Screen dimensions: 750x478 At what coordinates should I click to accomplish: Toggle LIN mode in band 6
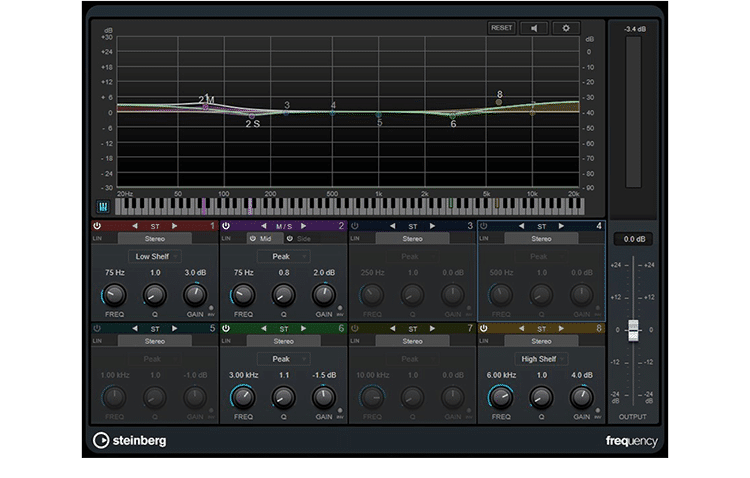(x=226, y=341)
